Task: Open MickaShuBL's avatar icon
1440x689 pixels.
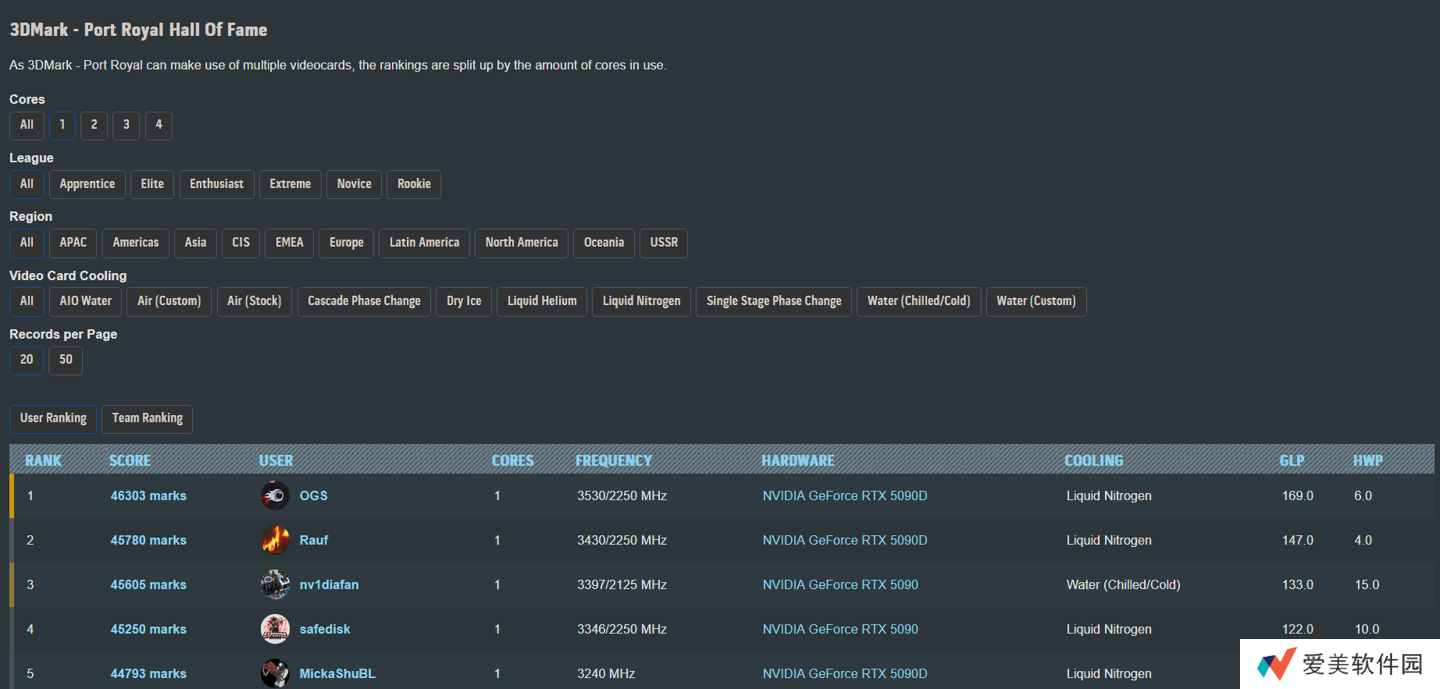Action: pyautogui.click(x=275, y=673)
